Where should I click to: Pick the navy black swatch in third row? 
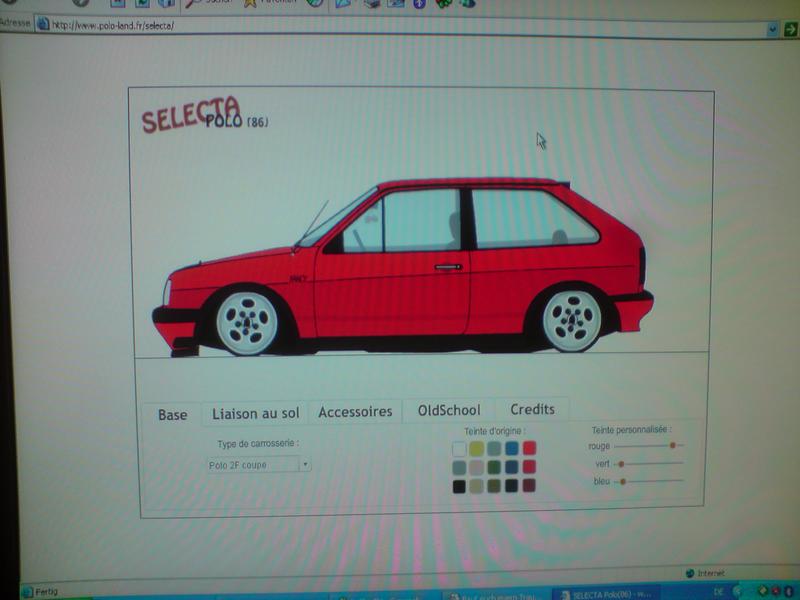[512, 485]
